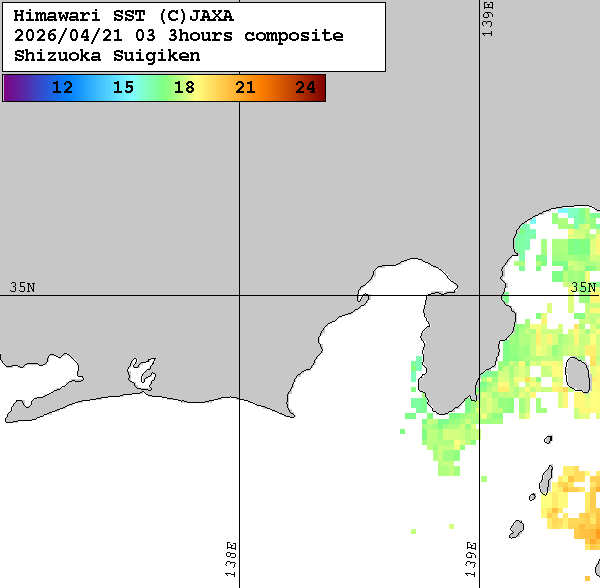This screenshot has width=600, height=588.
Task: Click the large gray island east of the peninsula
Action: tap(577, 375)
